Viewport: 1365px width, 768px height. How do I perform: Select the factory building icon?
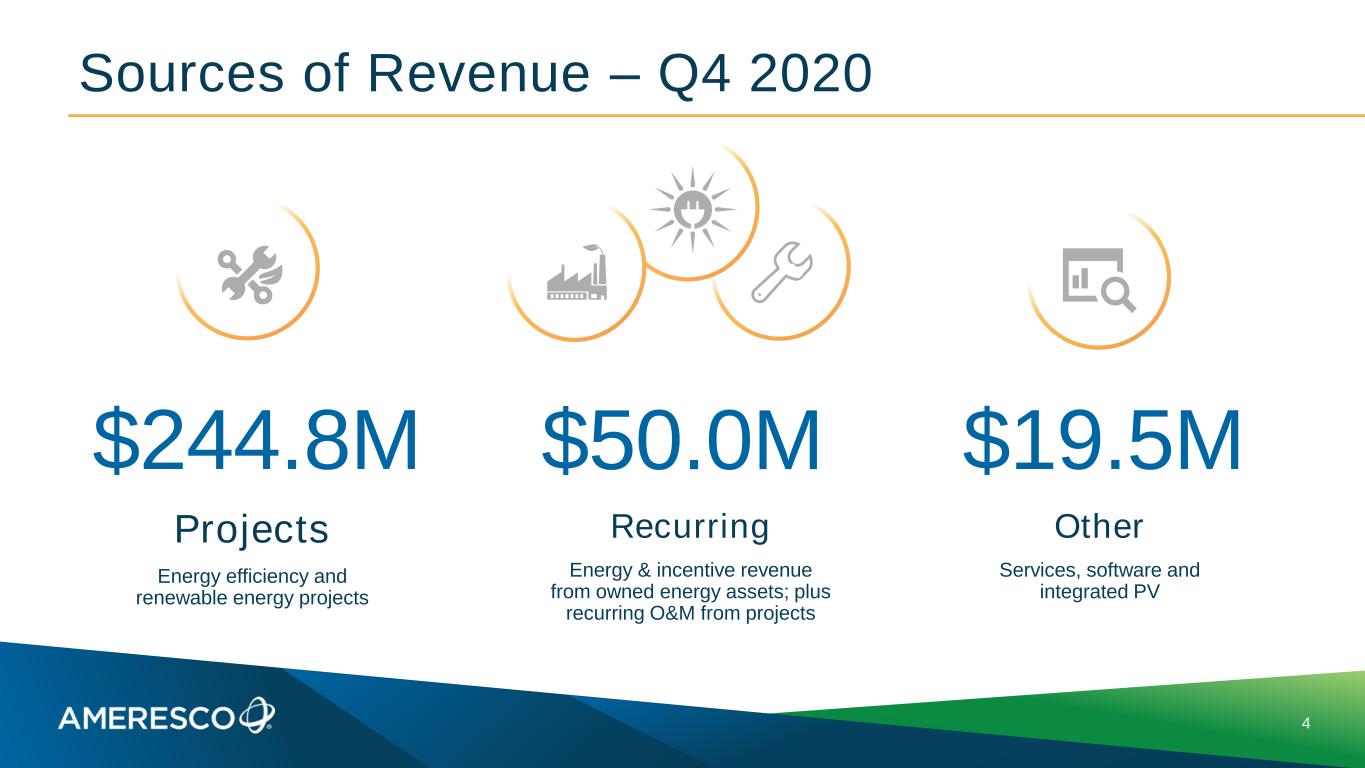[577, 273]
